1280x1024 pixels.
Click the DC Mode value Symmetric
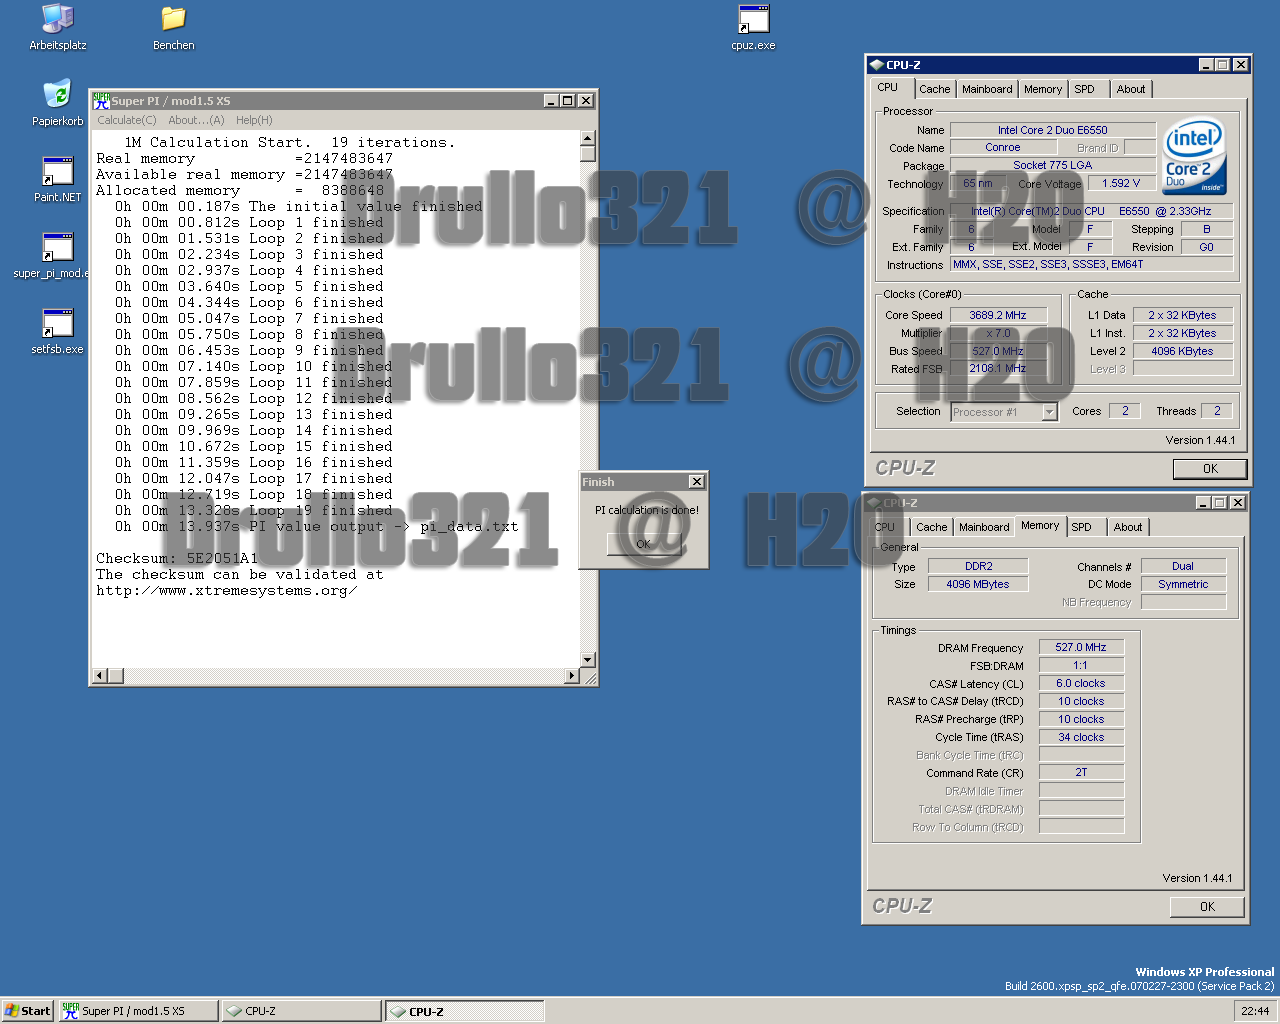click(x=1183, y=584)
